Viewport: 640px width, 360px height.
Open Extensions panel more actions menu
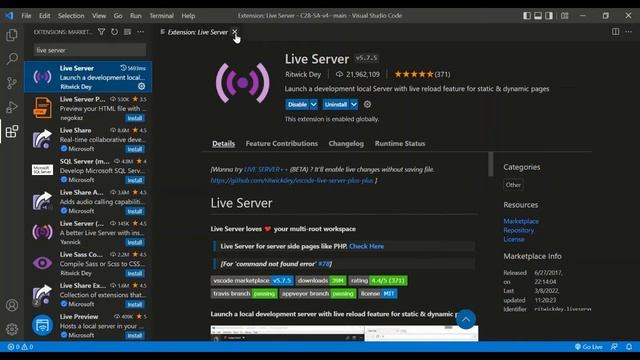point(140,32)
